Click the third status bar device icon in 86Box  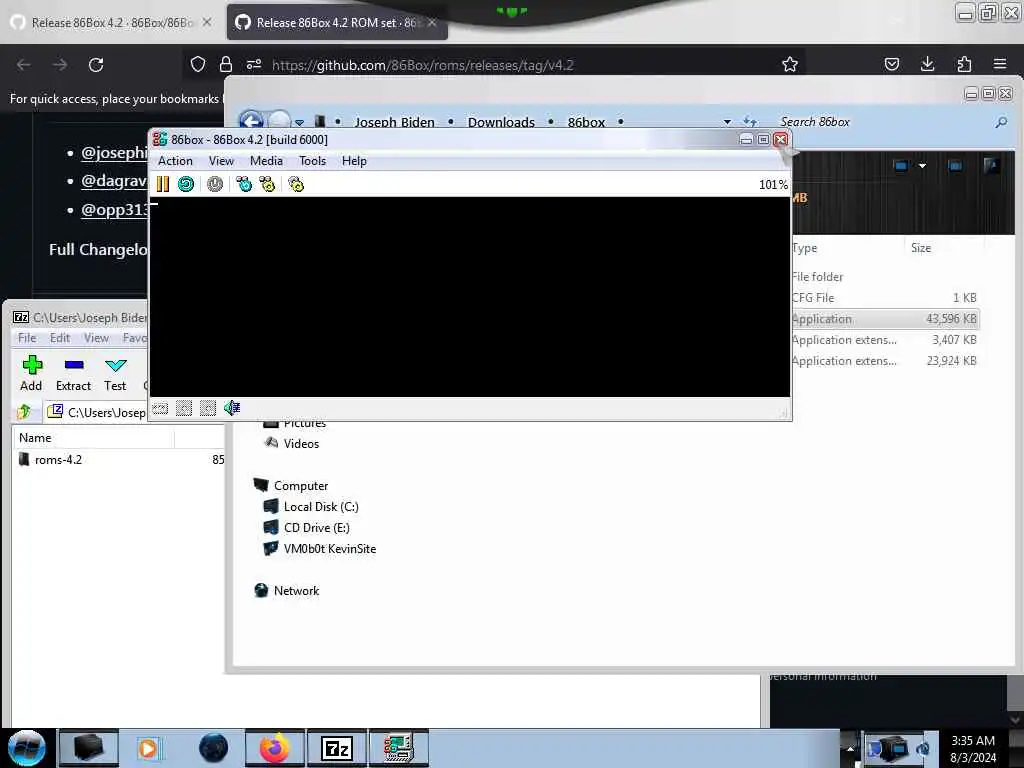208,409
